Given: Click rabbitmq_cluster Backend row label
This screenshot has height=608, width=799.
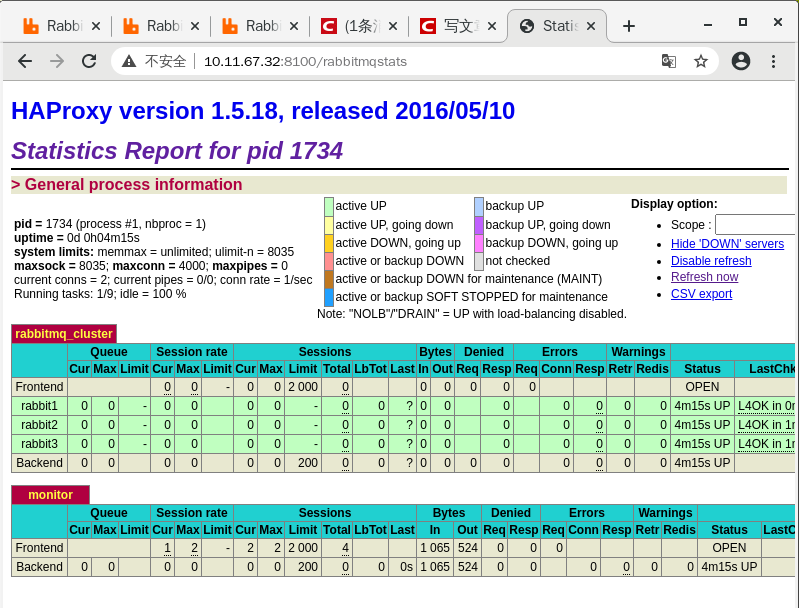Looking at the screenshot, I should [x=39, y=463].
